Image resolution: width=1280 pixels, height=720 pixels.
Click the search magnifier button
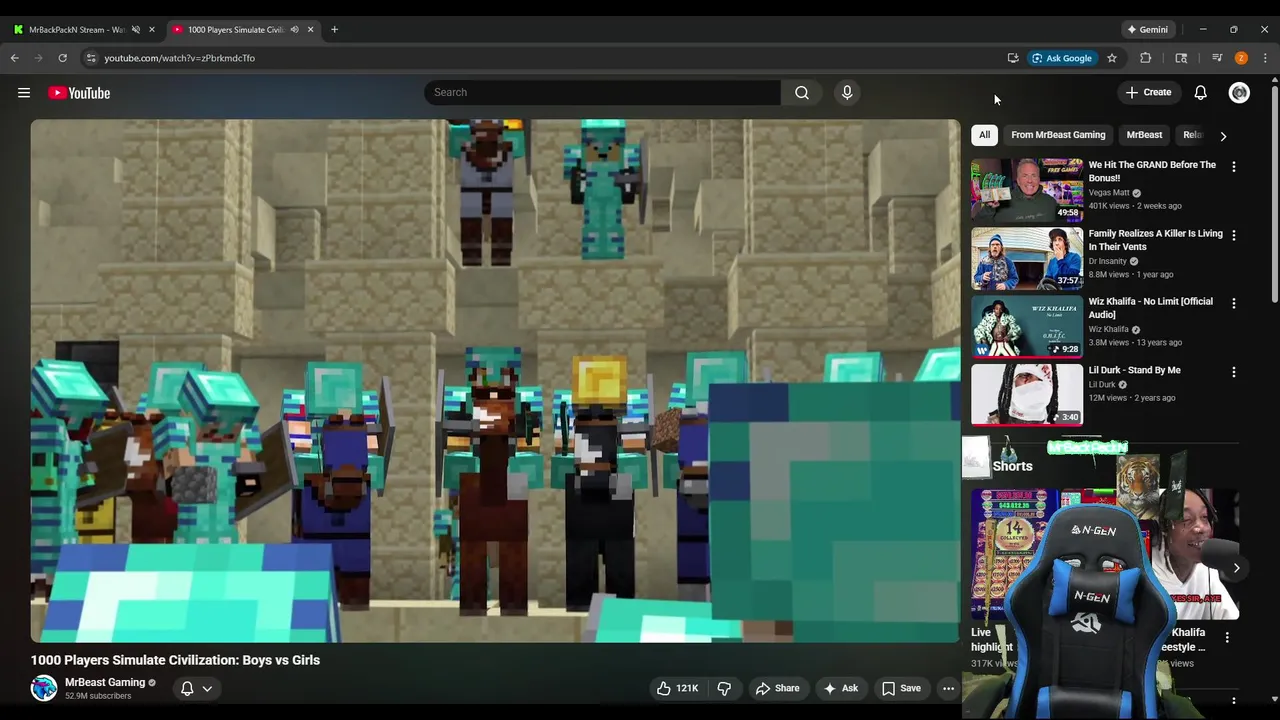802,93
